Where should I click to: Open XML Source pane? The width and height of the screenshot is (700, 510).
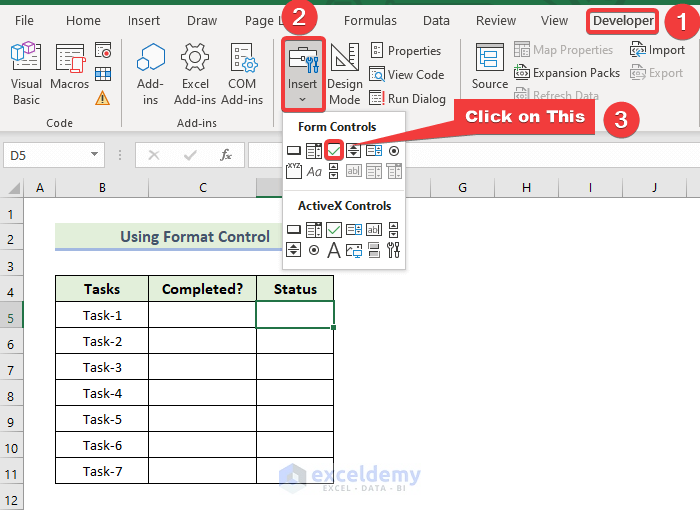click(x=490, y=66)
